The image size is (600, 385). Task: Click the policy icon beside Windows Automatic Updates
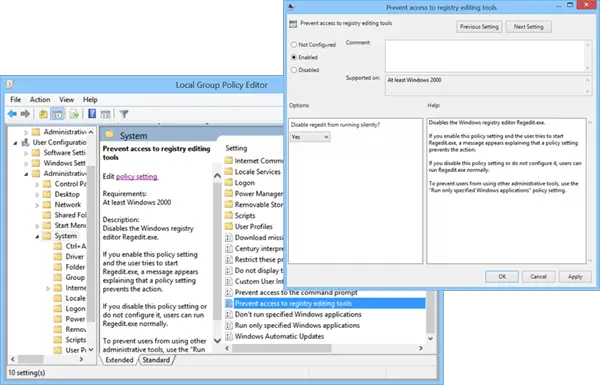click(229, 336)
